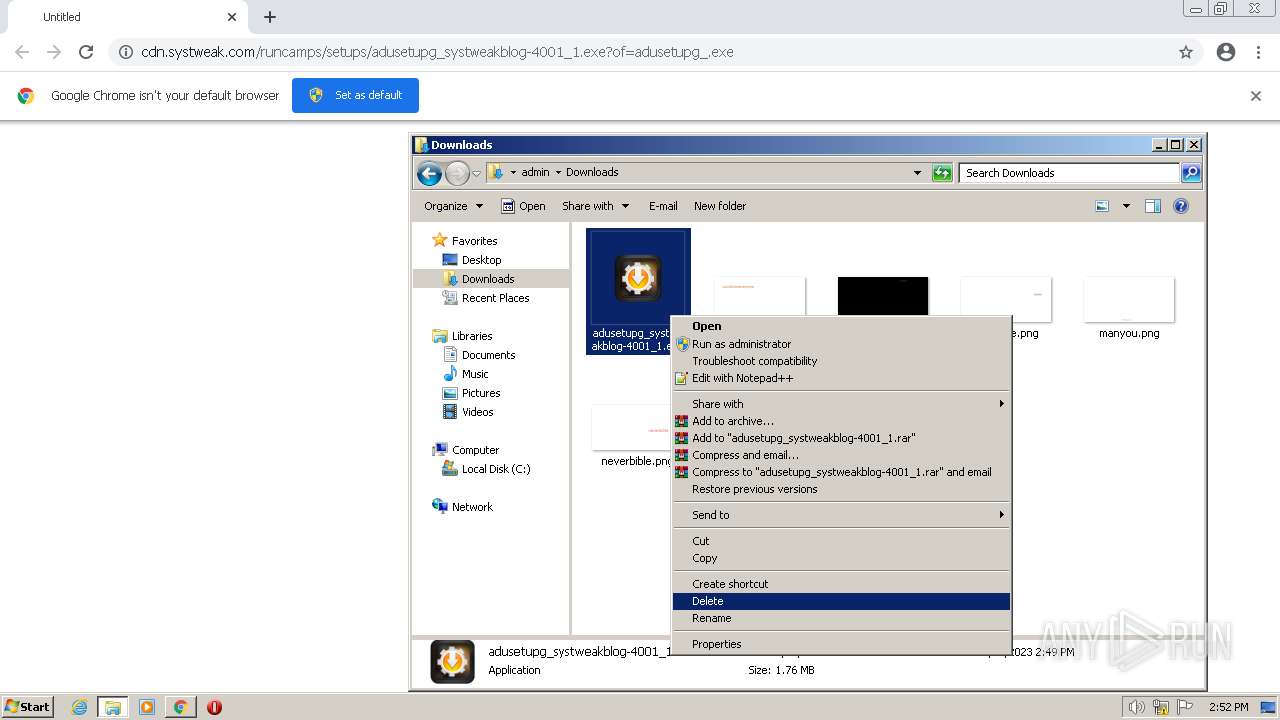The height and width of the screenshot is (720, 1280).
Task: Select the manyou.png thumbnail
Action: pyautogui.click(x=1129, y=299)
